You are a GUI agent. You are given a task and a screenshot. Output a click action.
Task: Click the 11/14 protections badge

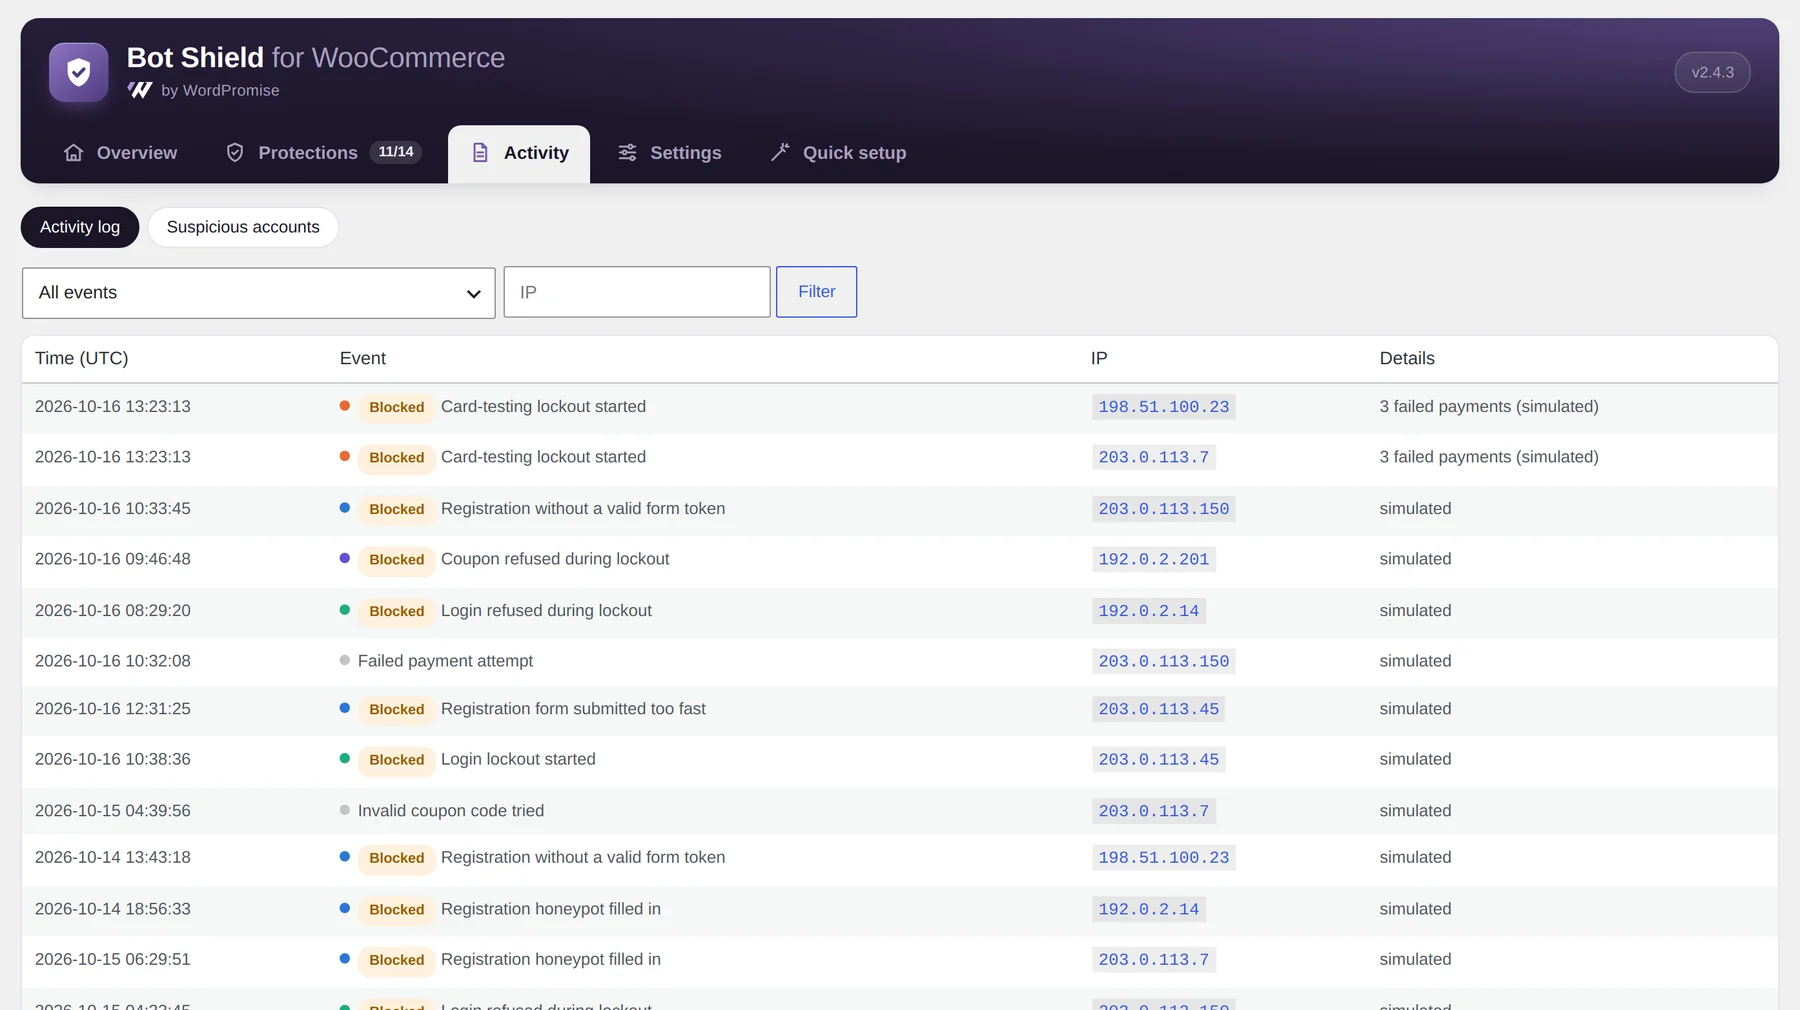point(396,152)
